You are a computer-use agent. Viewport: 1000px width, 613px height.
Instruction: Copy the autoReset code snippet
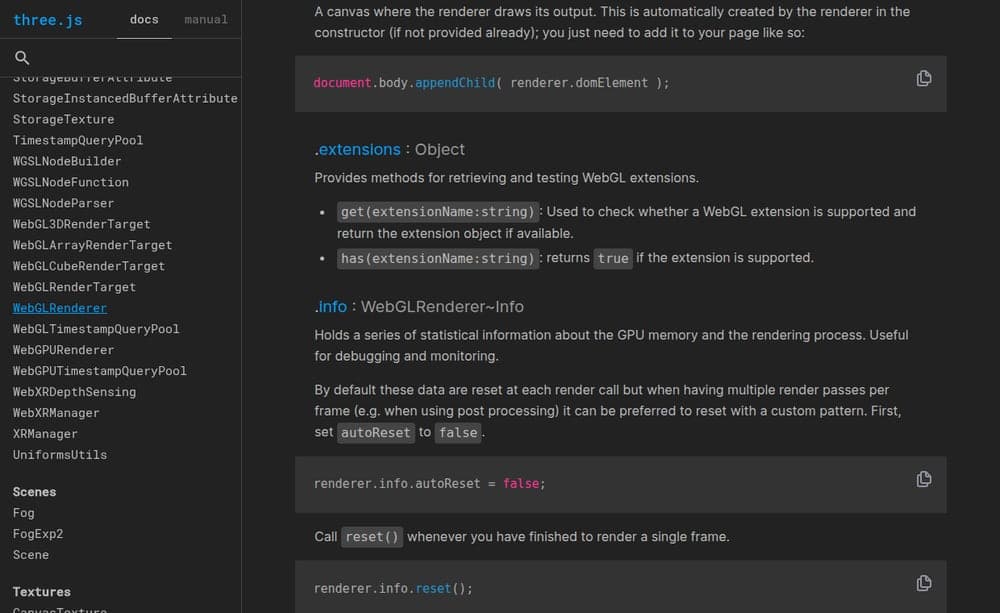click(x=923, y=479)
